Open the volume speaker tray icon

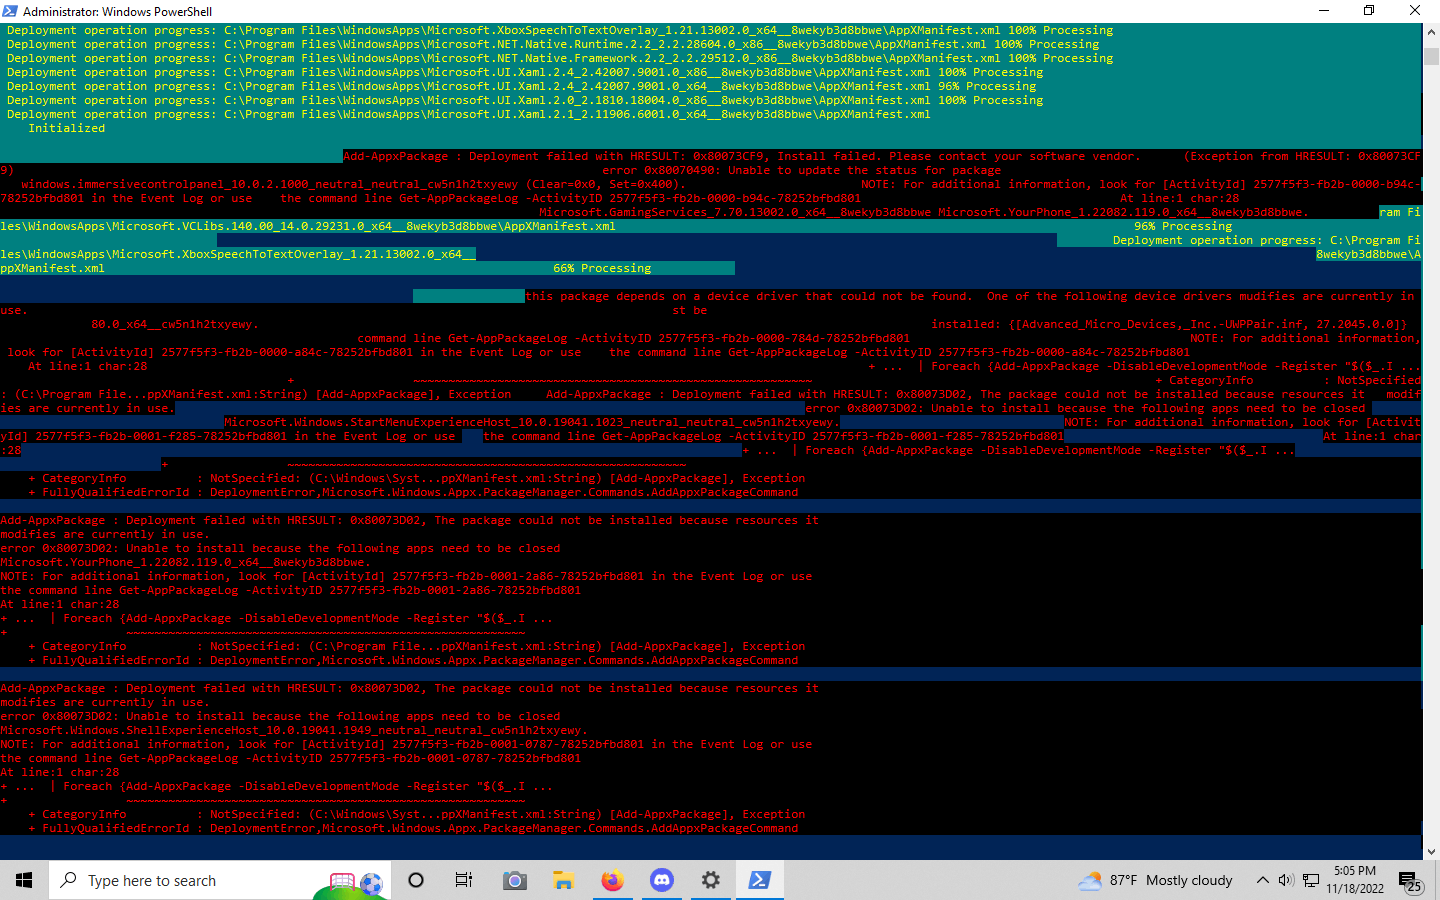[x=1286, y=880]
